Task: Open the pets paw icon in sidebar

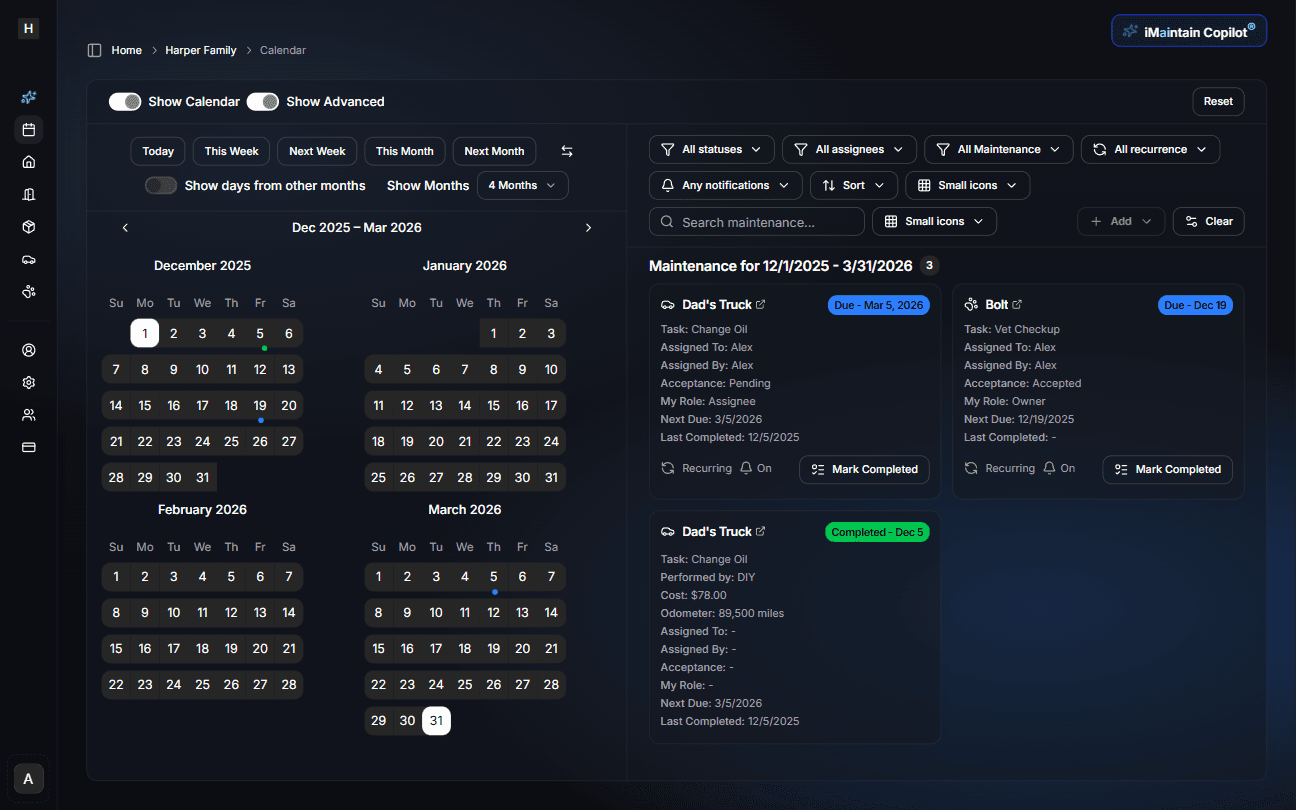Action: point(29,292)
